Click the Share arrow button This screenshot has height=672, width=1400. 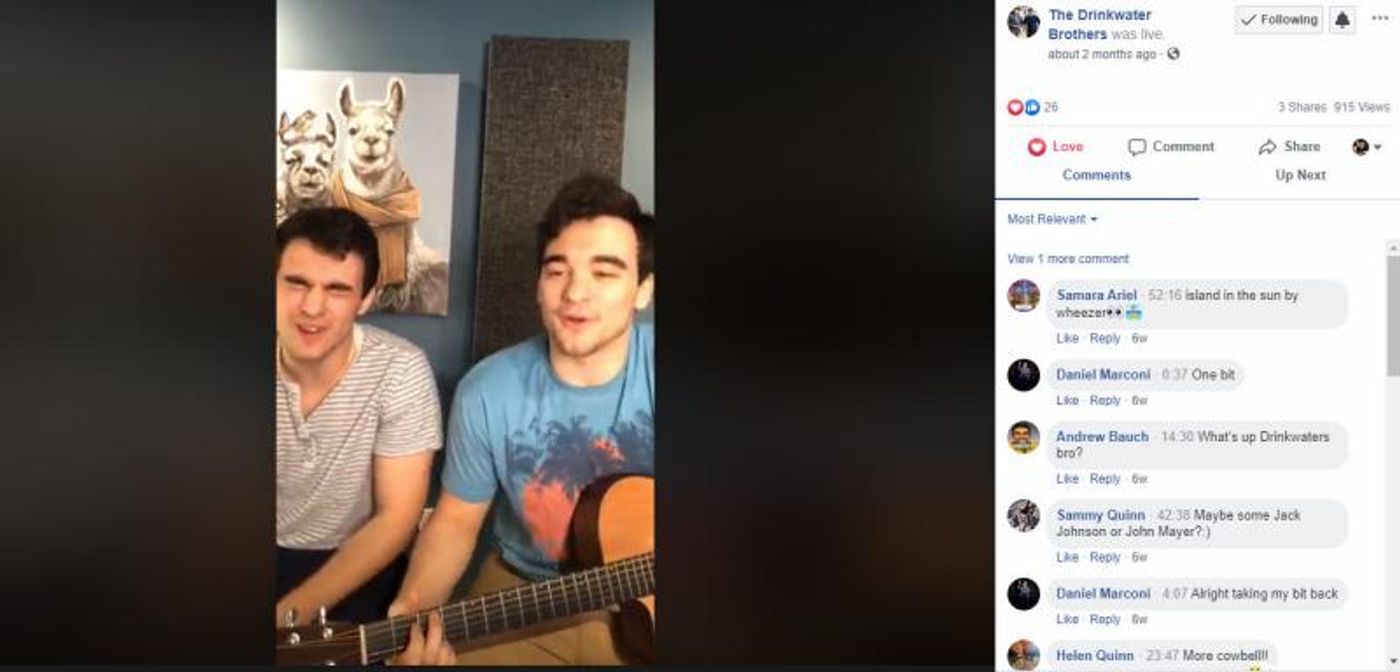[1290, 147]
